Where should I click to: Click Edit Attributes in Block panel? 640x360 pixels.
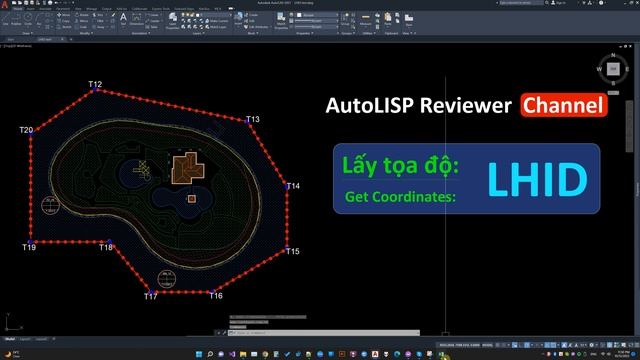(256, 27)
